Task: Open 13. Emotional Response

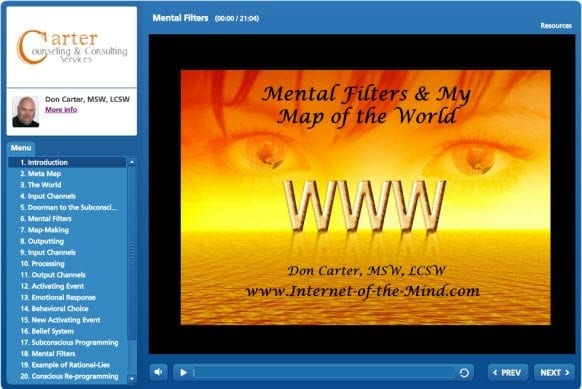Action: 67,297
